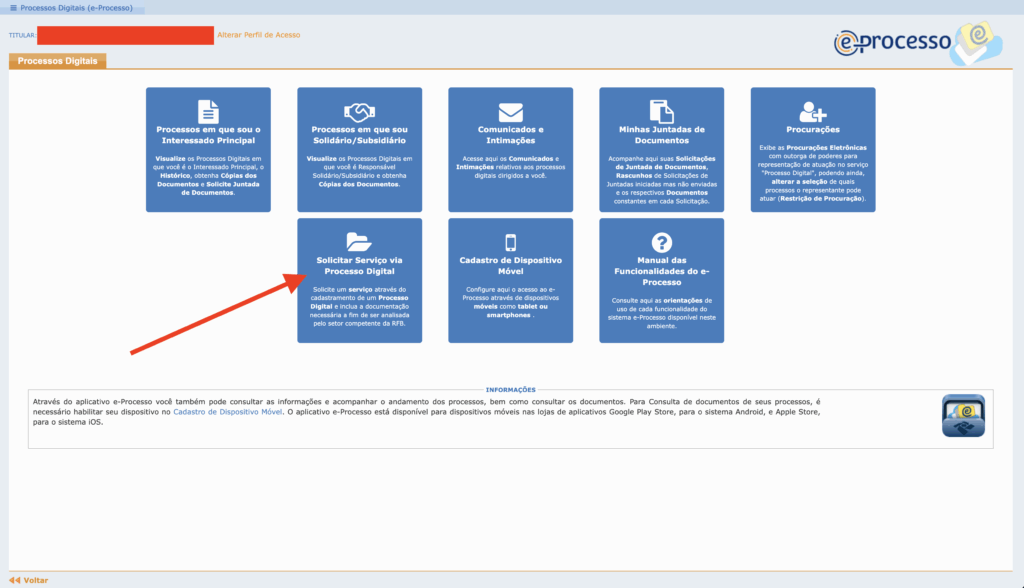Click the double-arrow Voltar icon
Image resolution: width=1024 pixels, height=588 pixels.
(14, 580)
